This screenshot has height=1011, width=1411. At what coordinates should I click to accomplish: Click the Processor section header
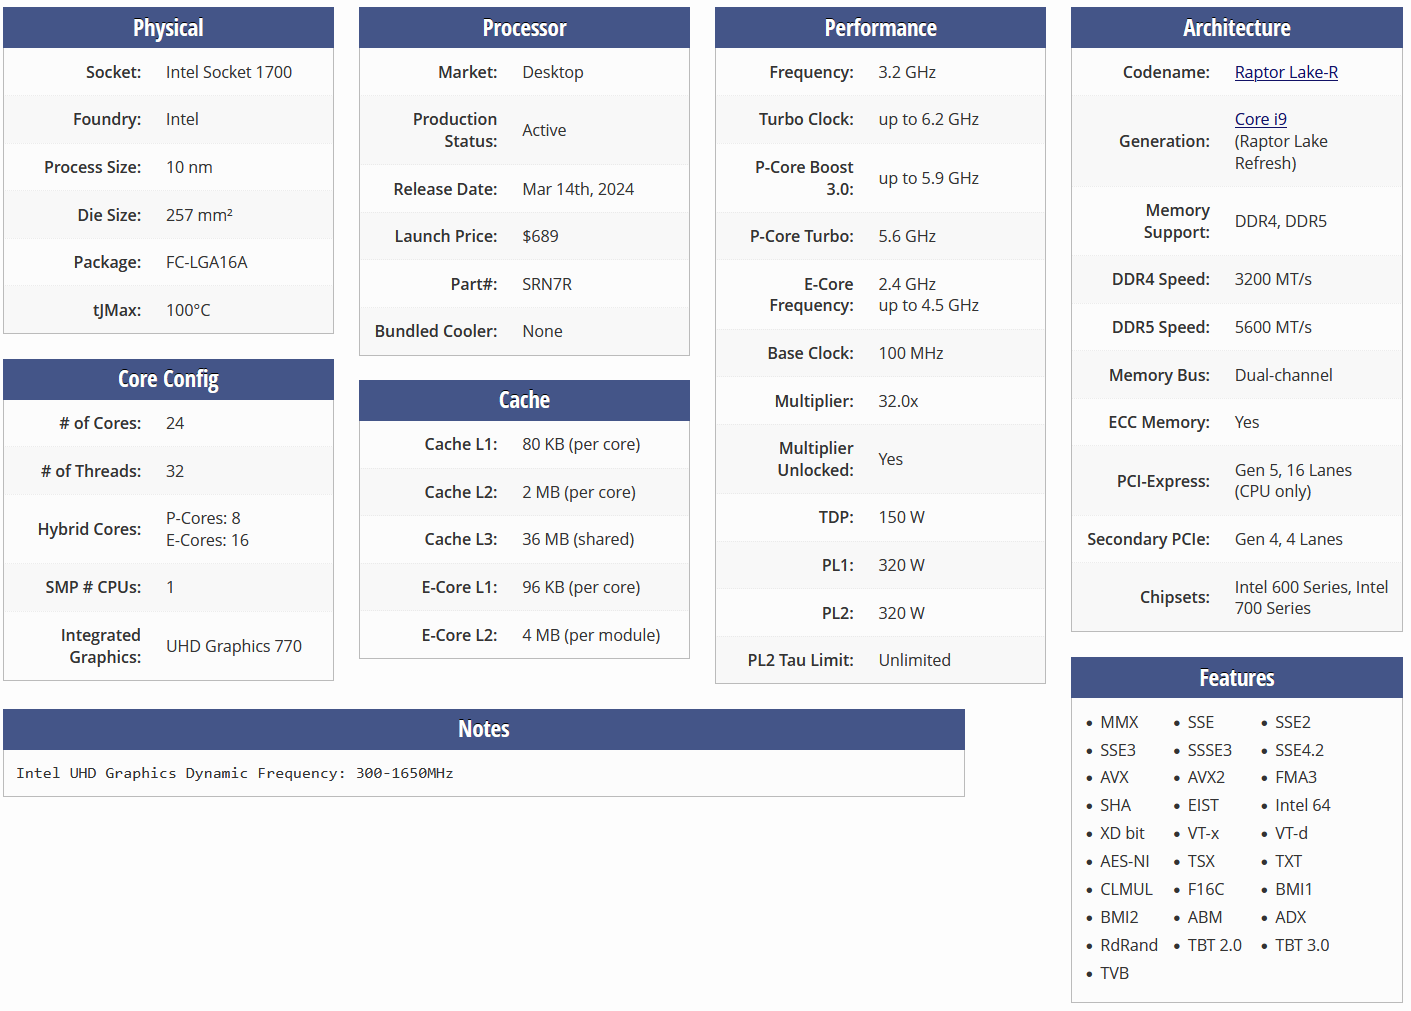(x=524, y=28)
